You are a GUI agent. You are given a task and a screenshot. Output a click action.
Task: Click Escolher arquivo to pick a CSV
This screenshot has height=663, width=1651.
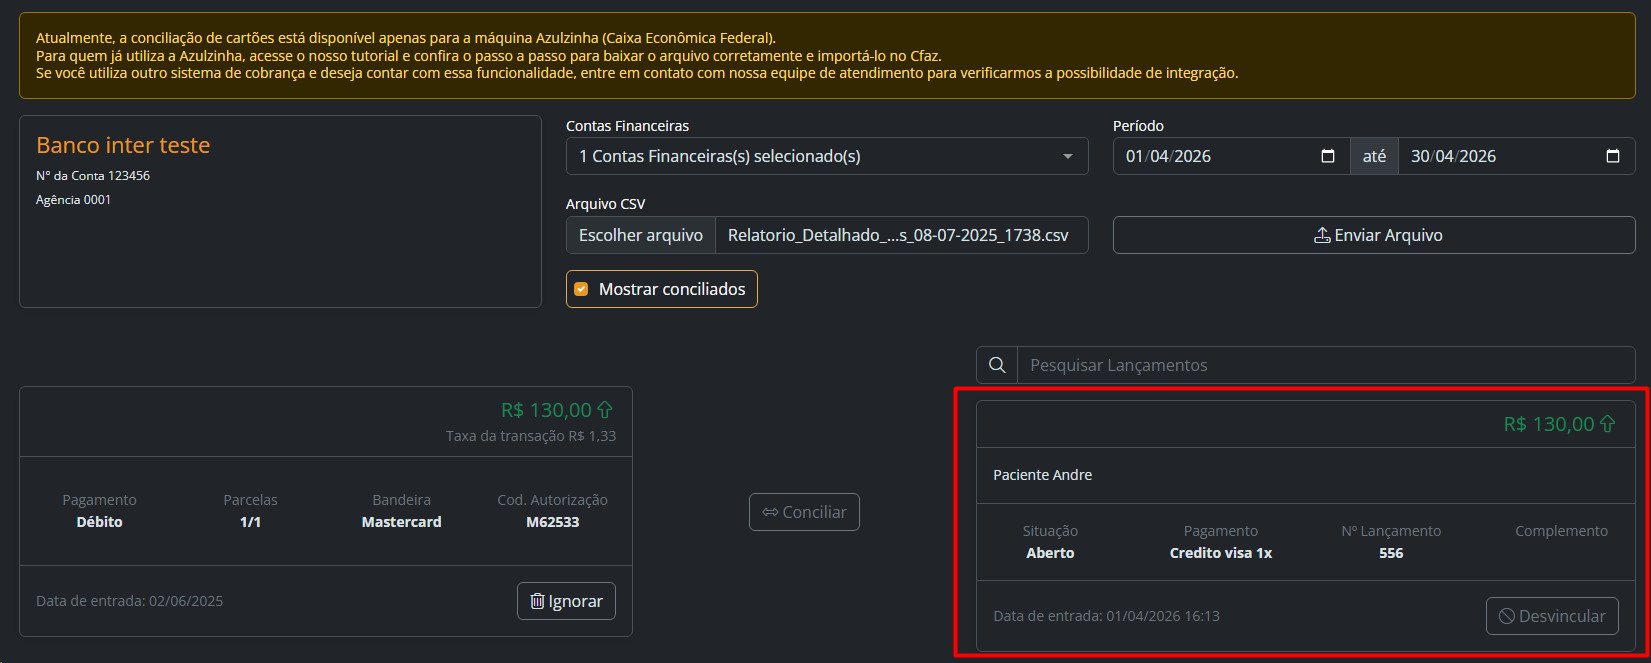(x=641, y=235)
